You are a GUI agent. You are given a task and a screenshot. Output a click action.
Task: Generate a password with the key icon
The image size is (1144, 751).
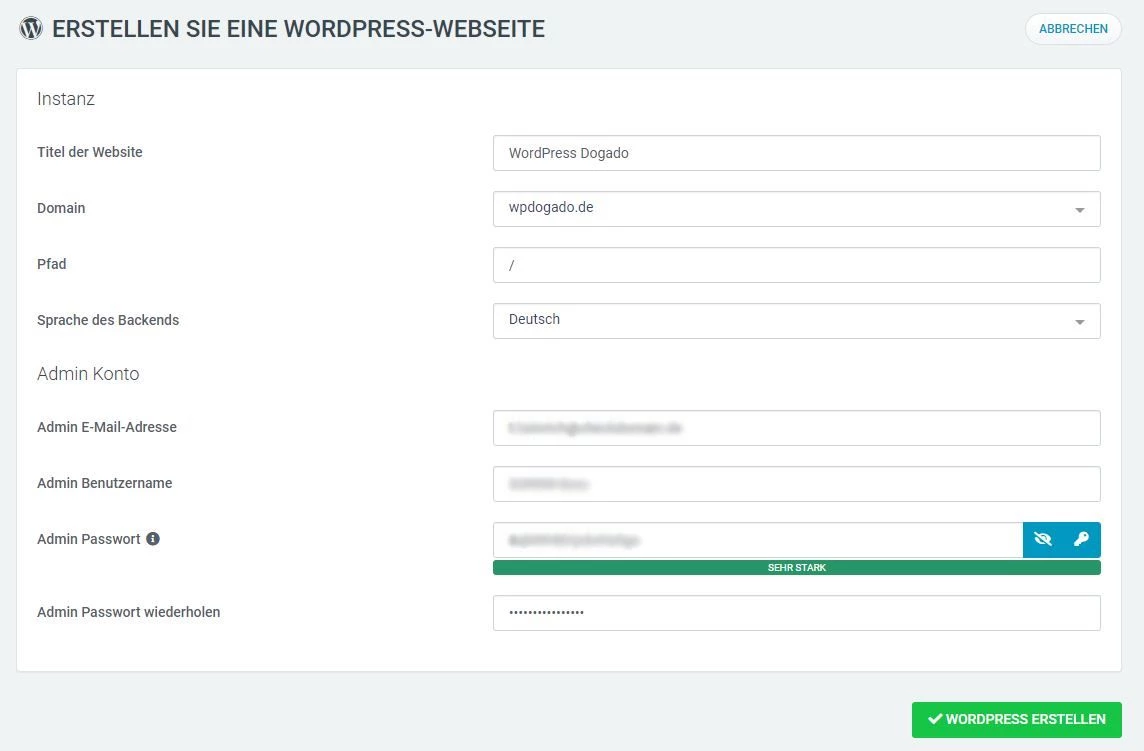click(x=1081, y=540)
